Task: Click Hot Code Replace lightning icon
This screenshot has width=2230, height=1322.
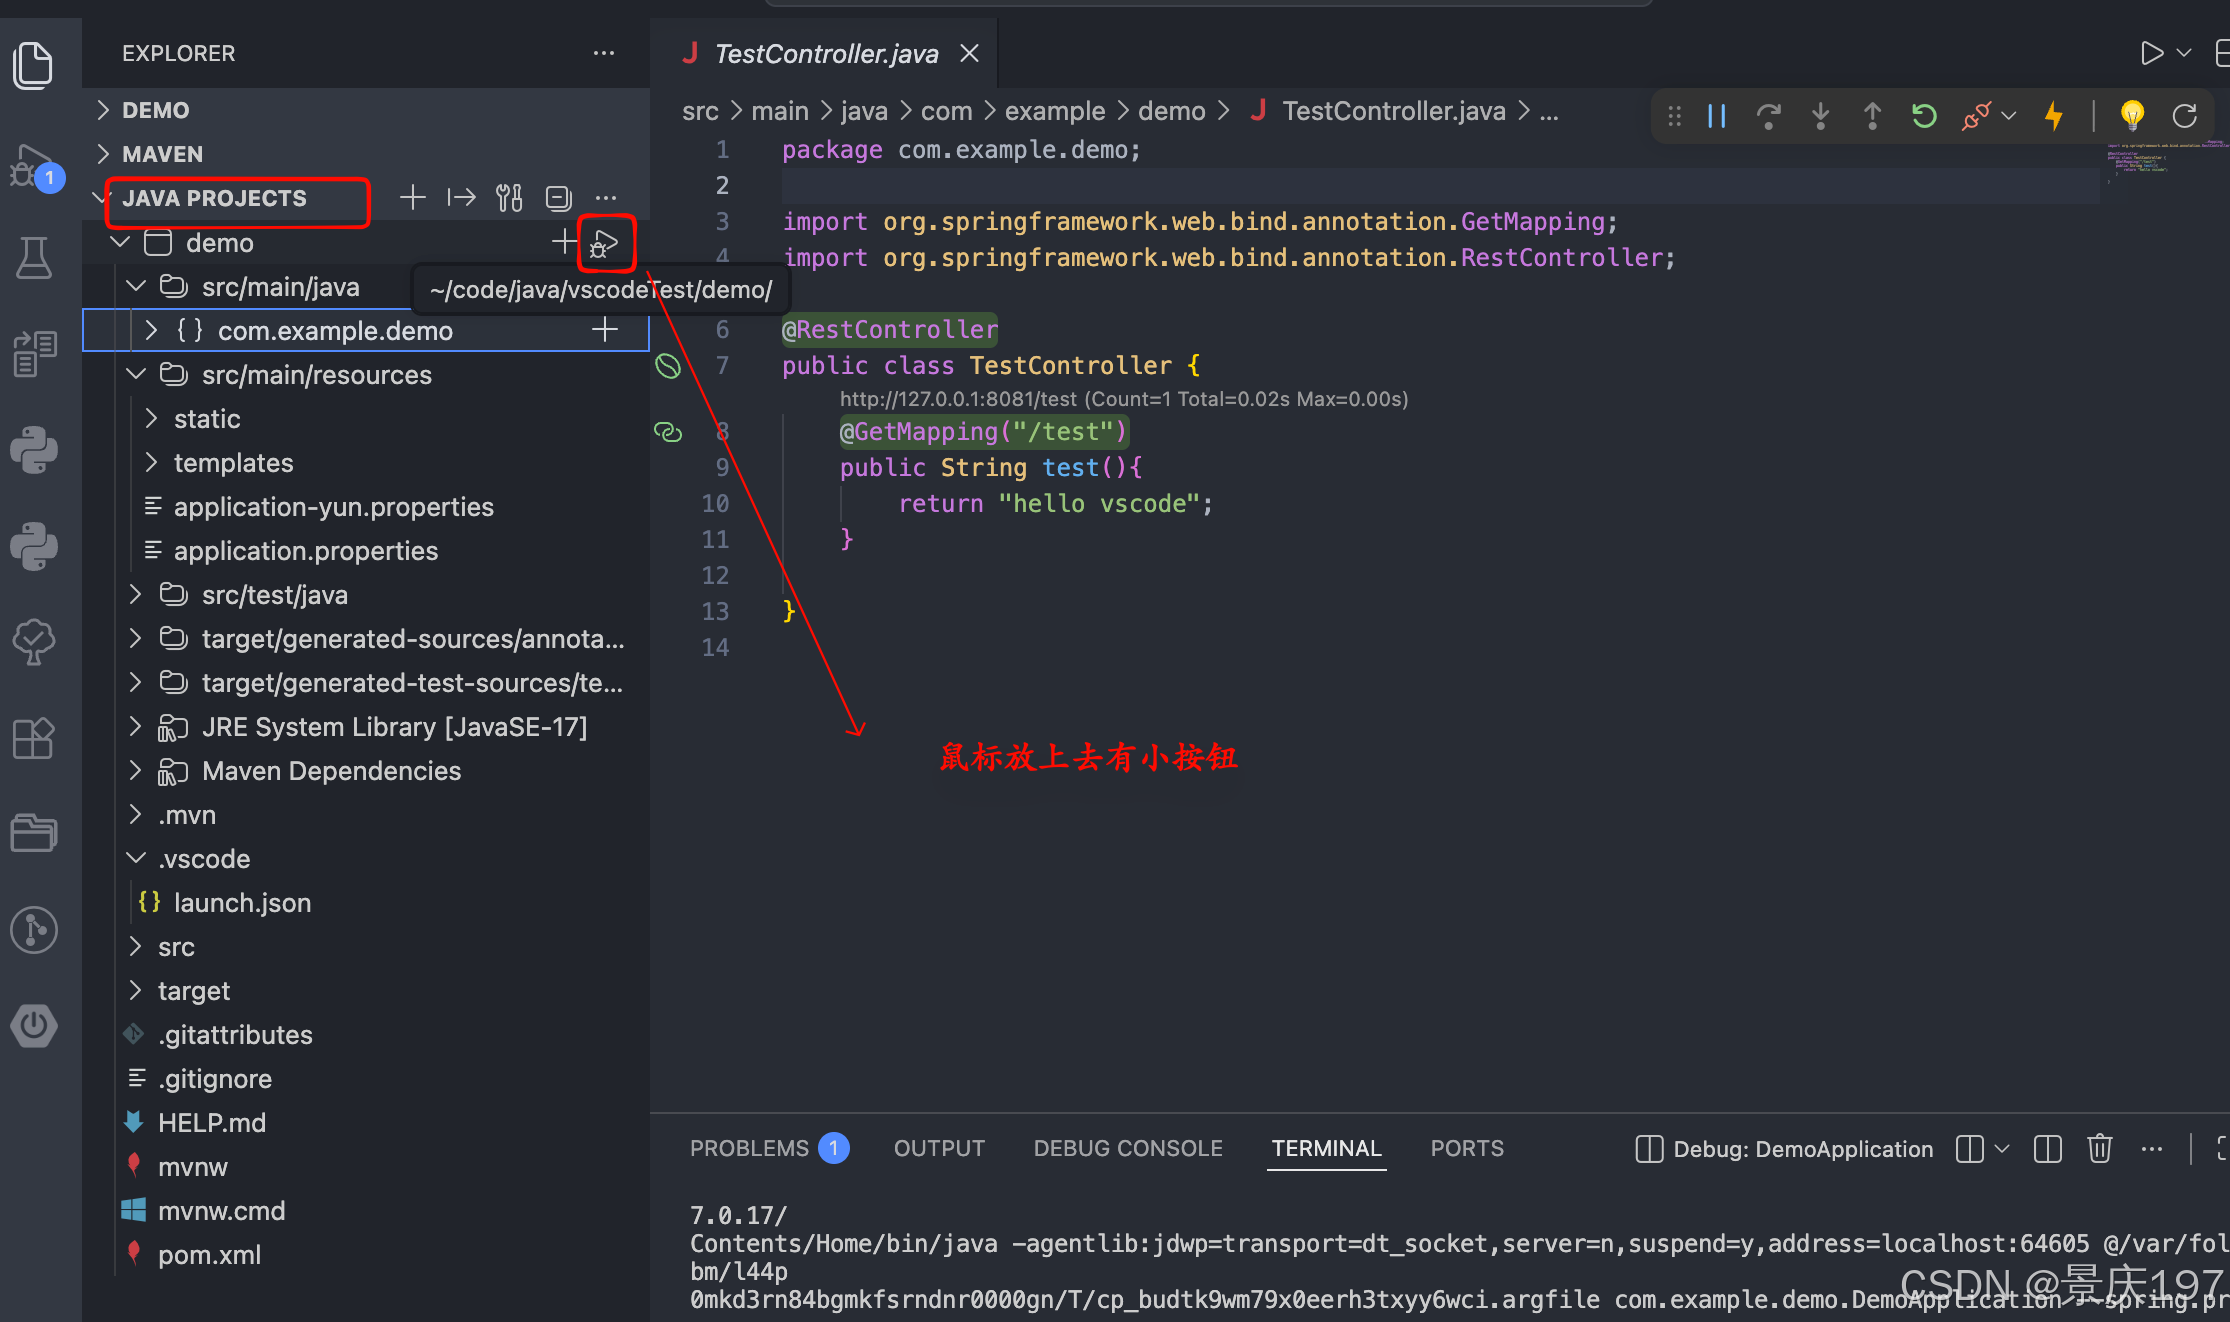Action: tap(2054, 116)
